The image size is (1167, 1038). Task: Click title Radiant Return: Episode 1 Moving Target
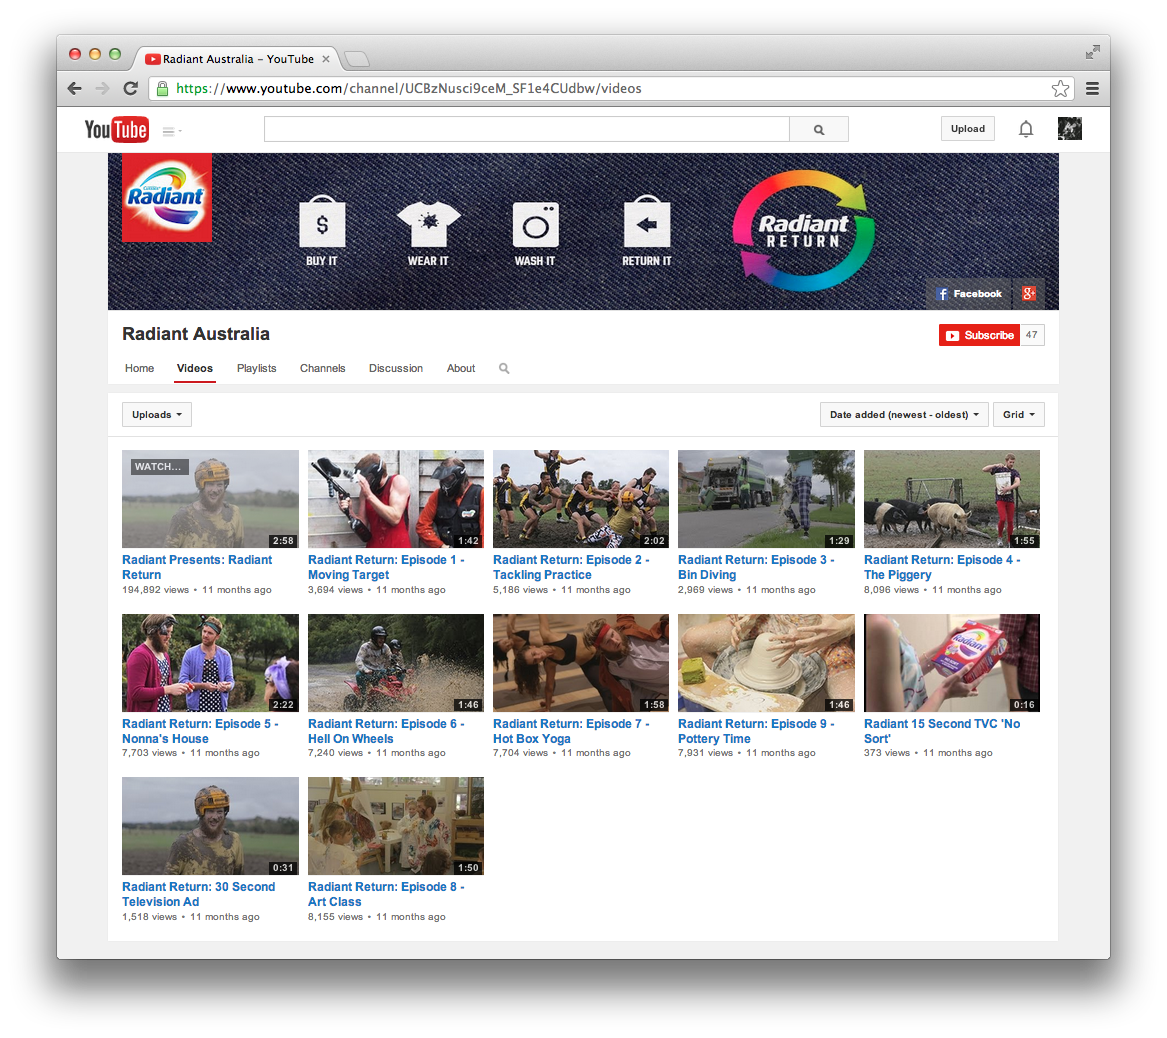386,567
